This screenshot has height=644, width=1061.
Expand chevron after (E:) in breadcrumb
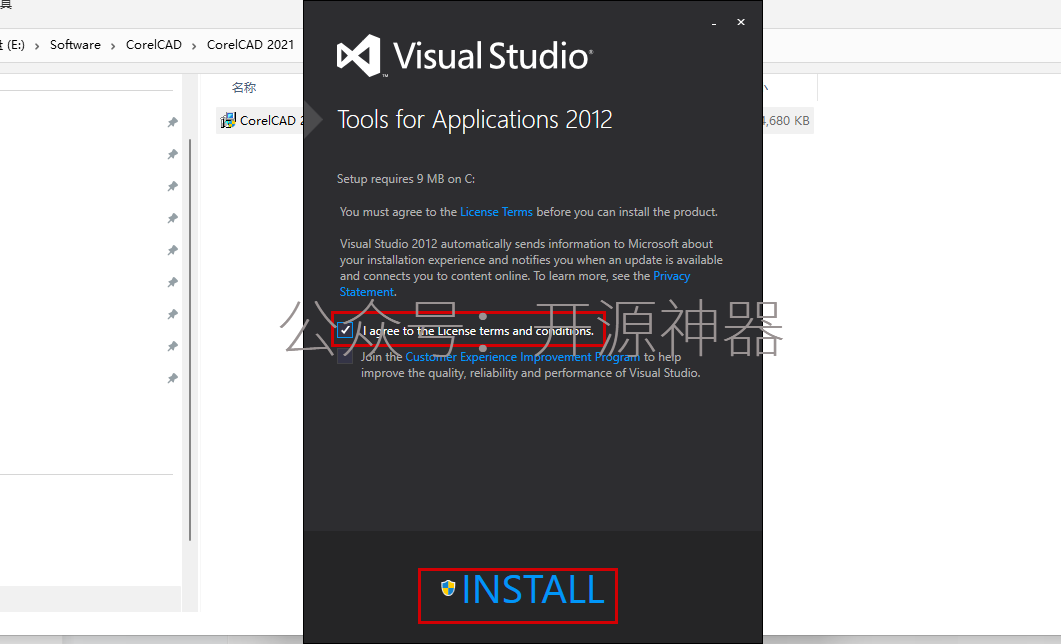(37, 45)
